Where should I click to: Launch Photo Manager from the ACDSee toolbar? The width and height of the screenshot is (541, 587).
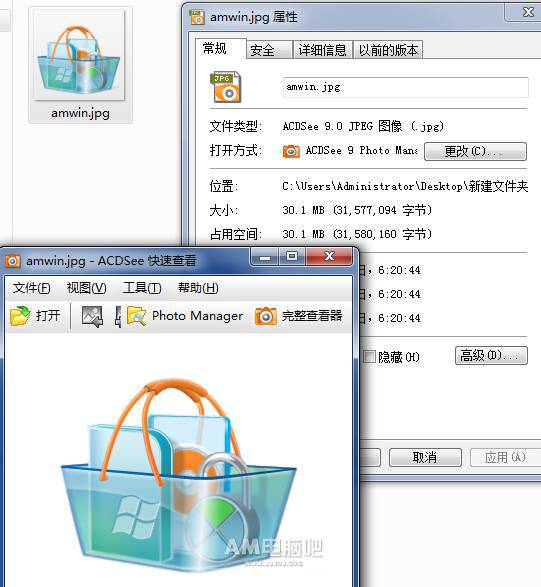click(x=185, y=316)
